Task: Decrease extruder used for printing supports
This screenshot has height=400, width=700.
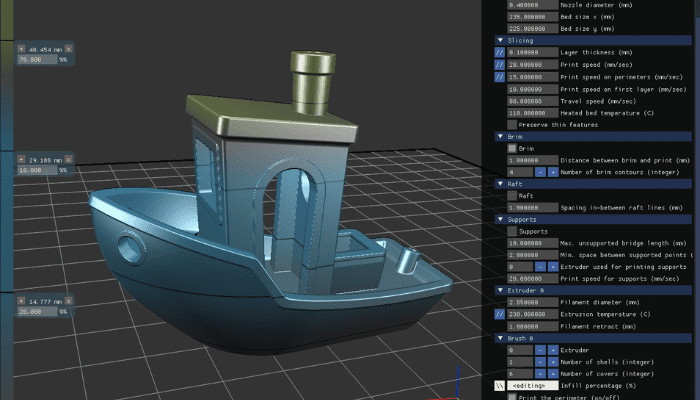Action: tap(540, 267)
